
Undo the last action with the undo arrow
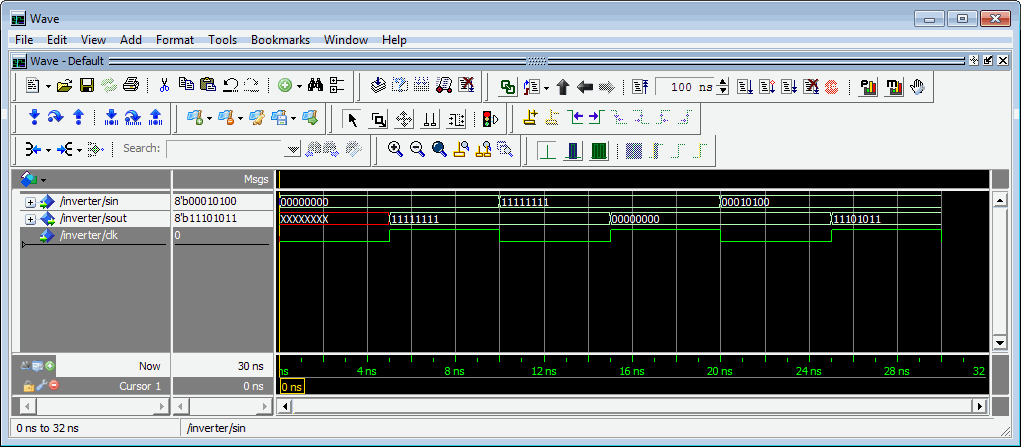coord(230,85)
